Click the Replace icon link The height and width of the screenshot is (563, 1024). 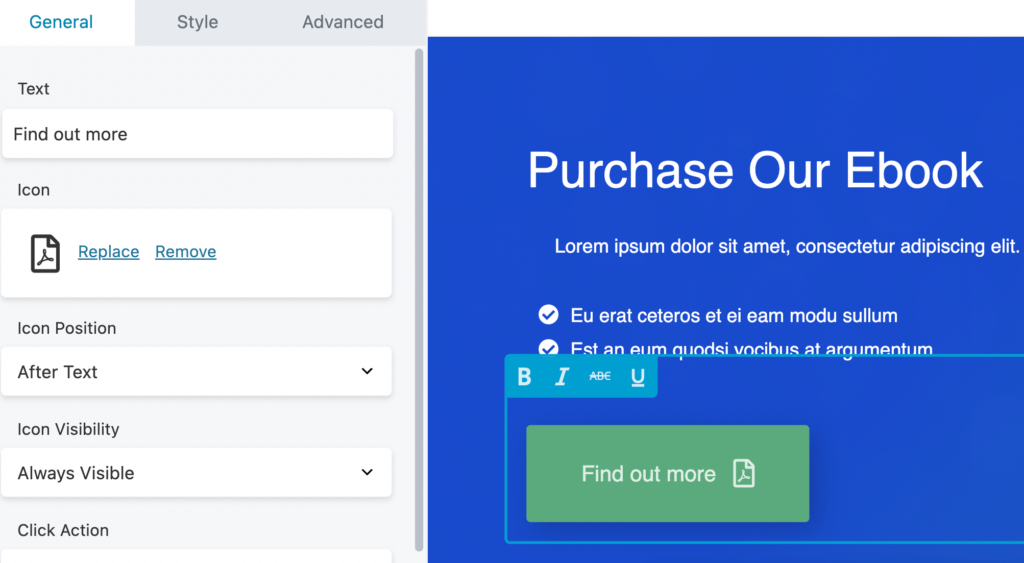point(109,252)
